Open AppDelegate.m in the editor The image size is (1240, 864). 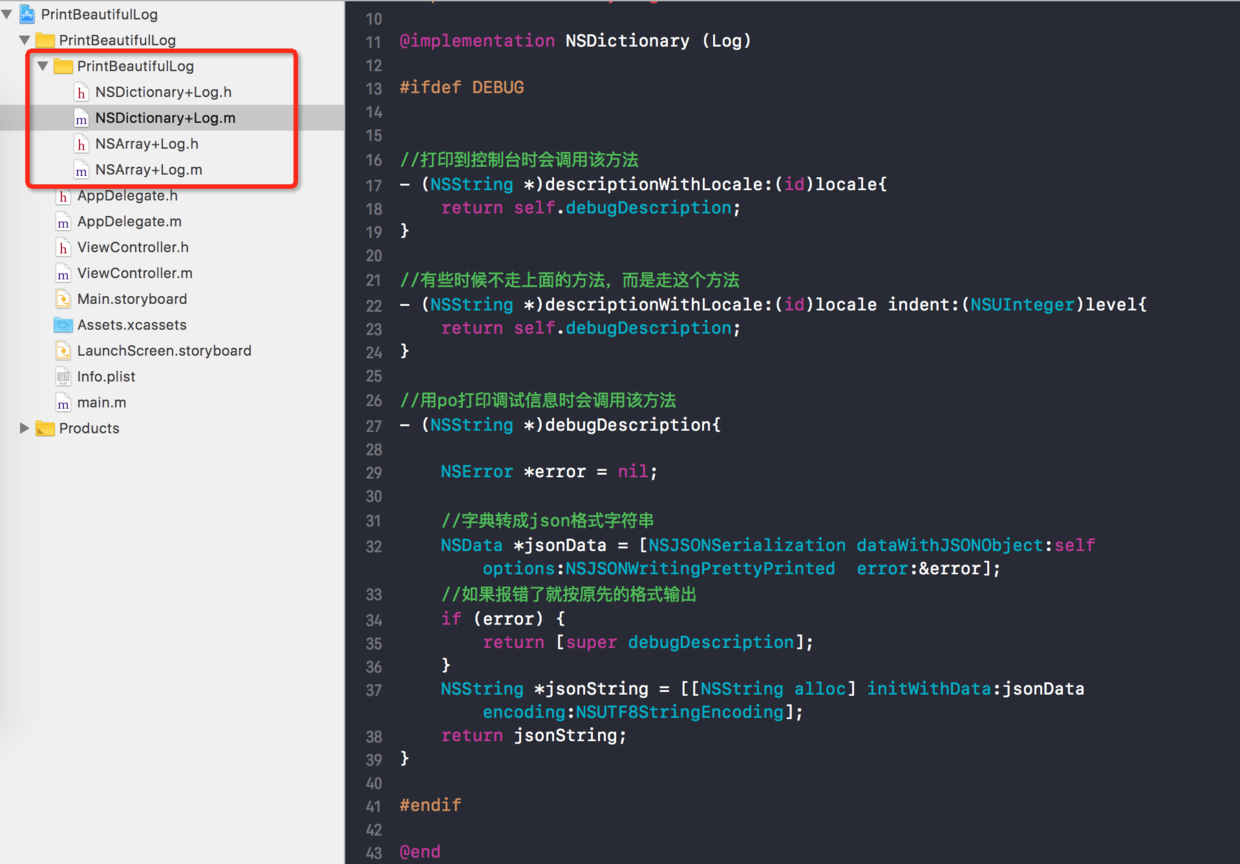(129, 222)
